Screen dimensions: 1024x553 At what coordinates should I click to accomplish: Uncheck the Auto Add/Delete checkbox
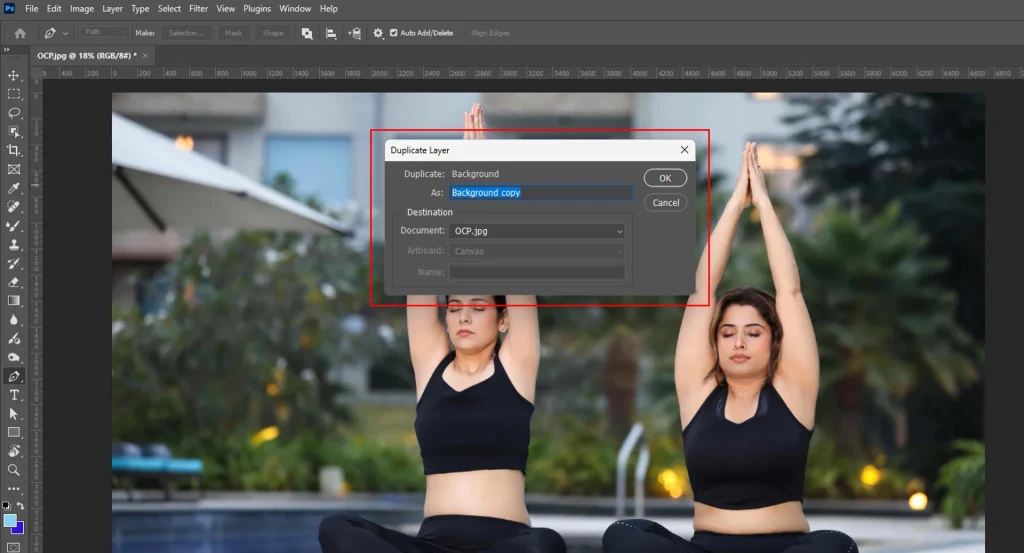point(394,33)
